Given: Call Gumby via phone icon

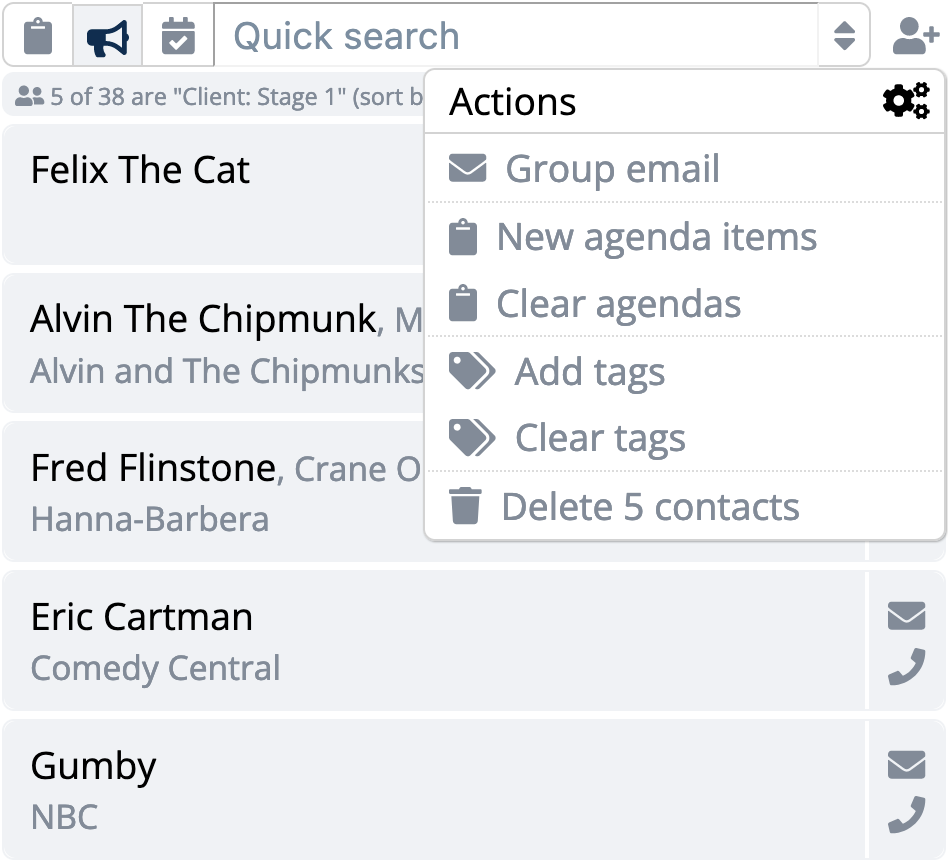Looking at the screenshot, I should (x=906, y=815).
